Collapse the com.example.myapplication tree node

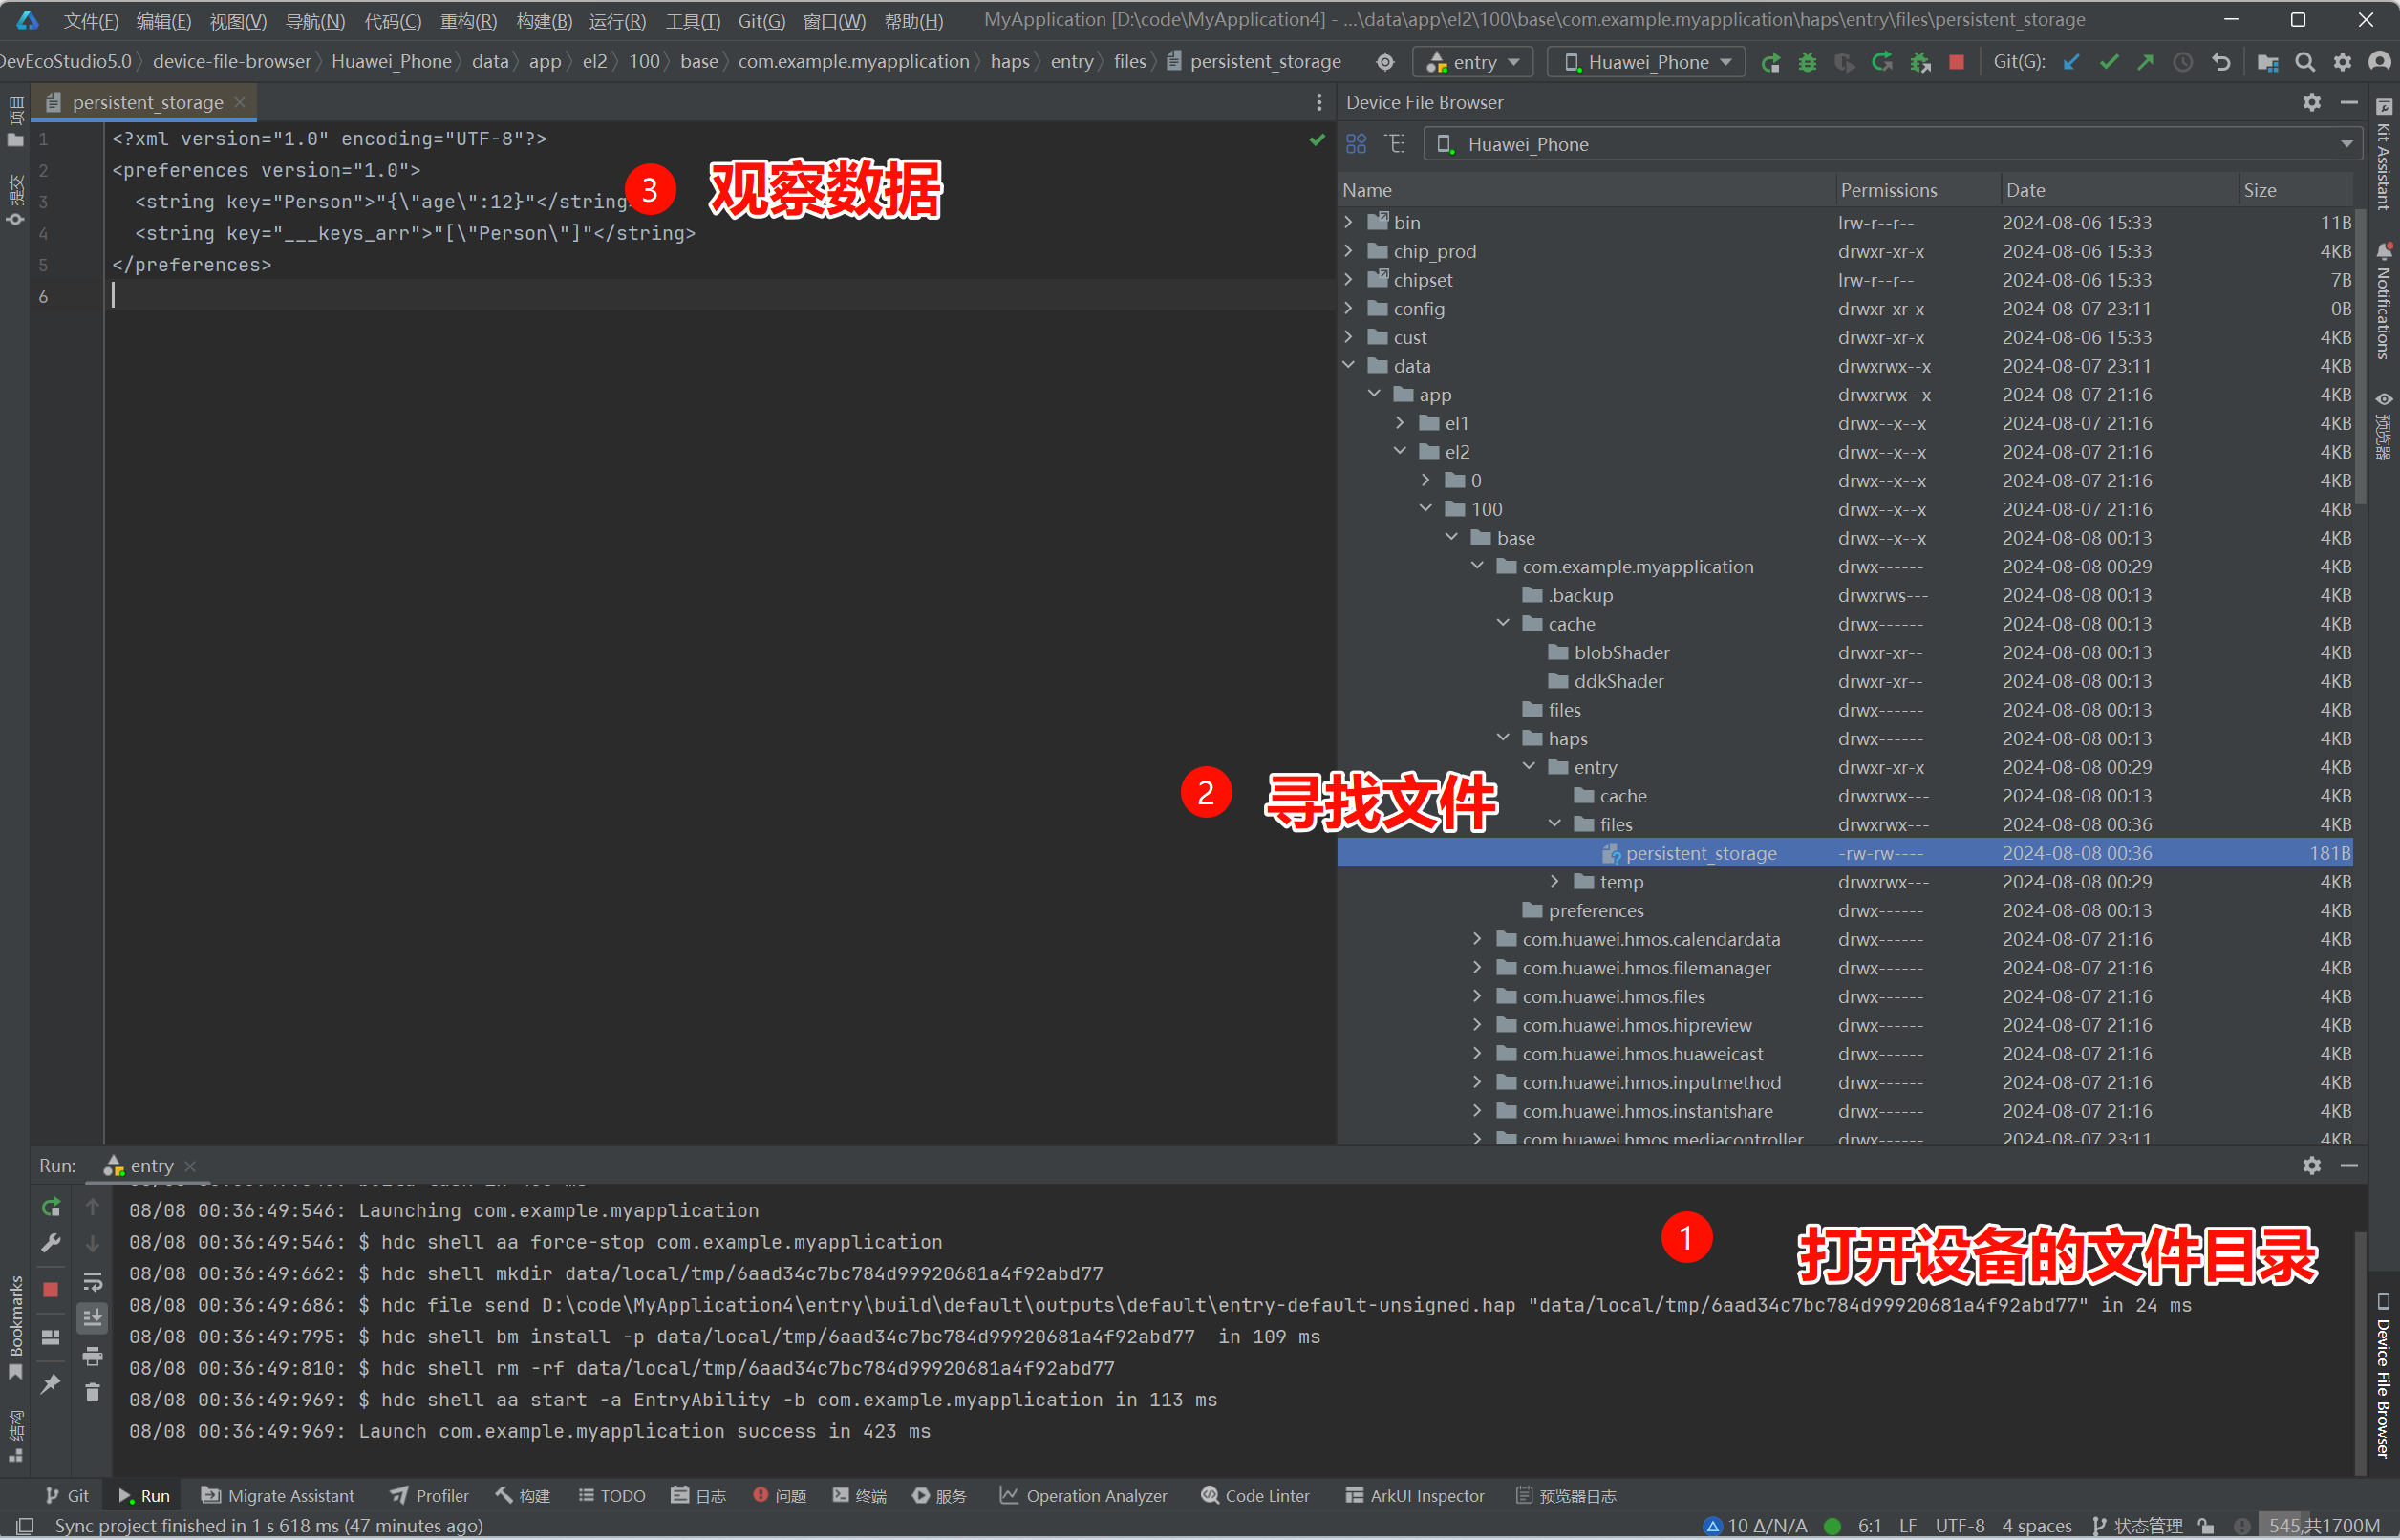(1478, 566)
